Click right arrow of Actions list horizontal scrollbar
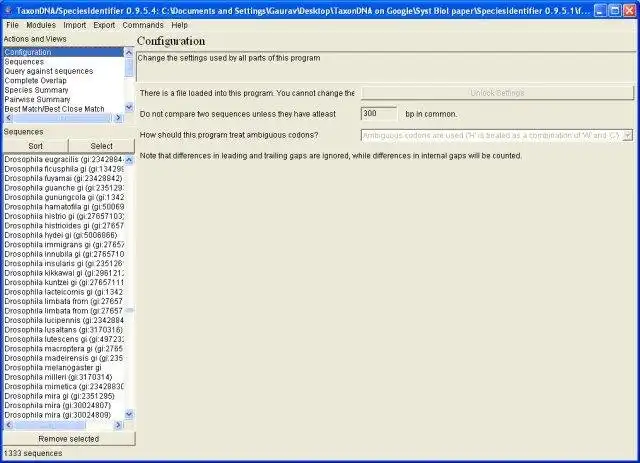Viewport: 640px width, 463px height. click(x=118, y=118)
